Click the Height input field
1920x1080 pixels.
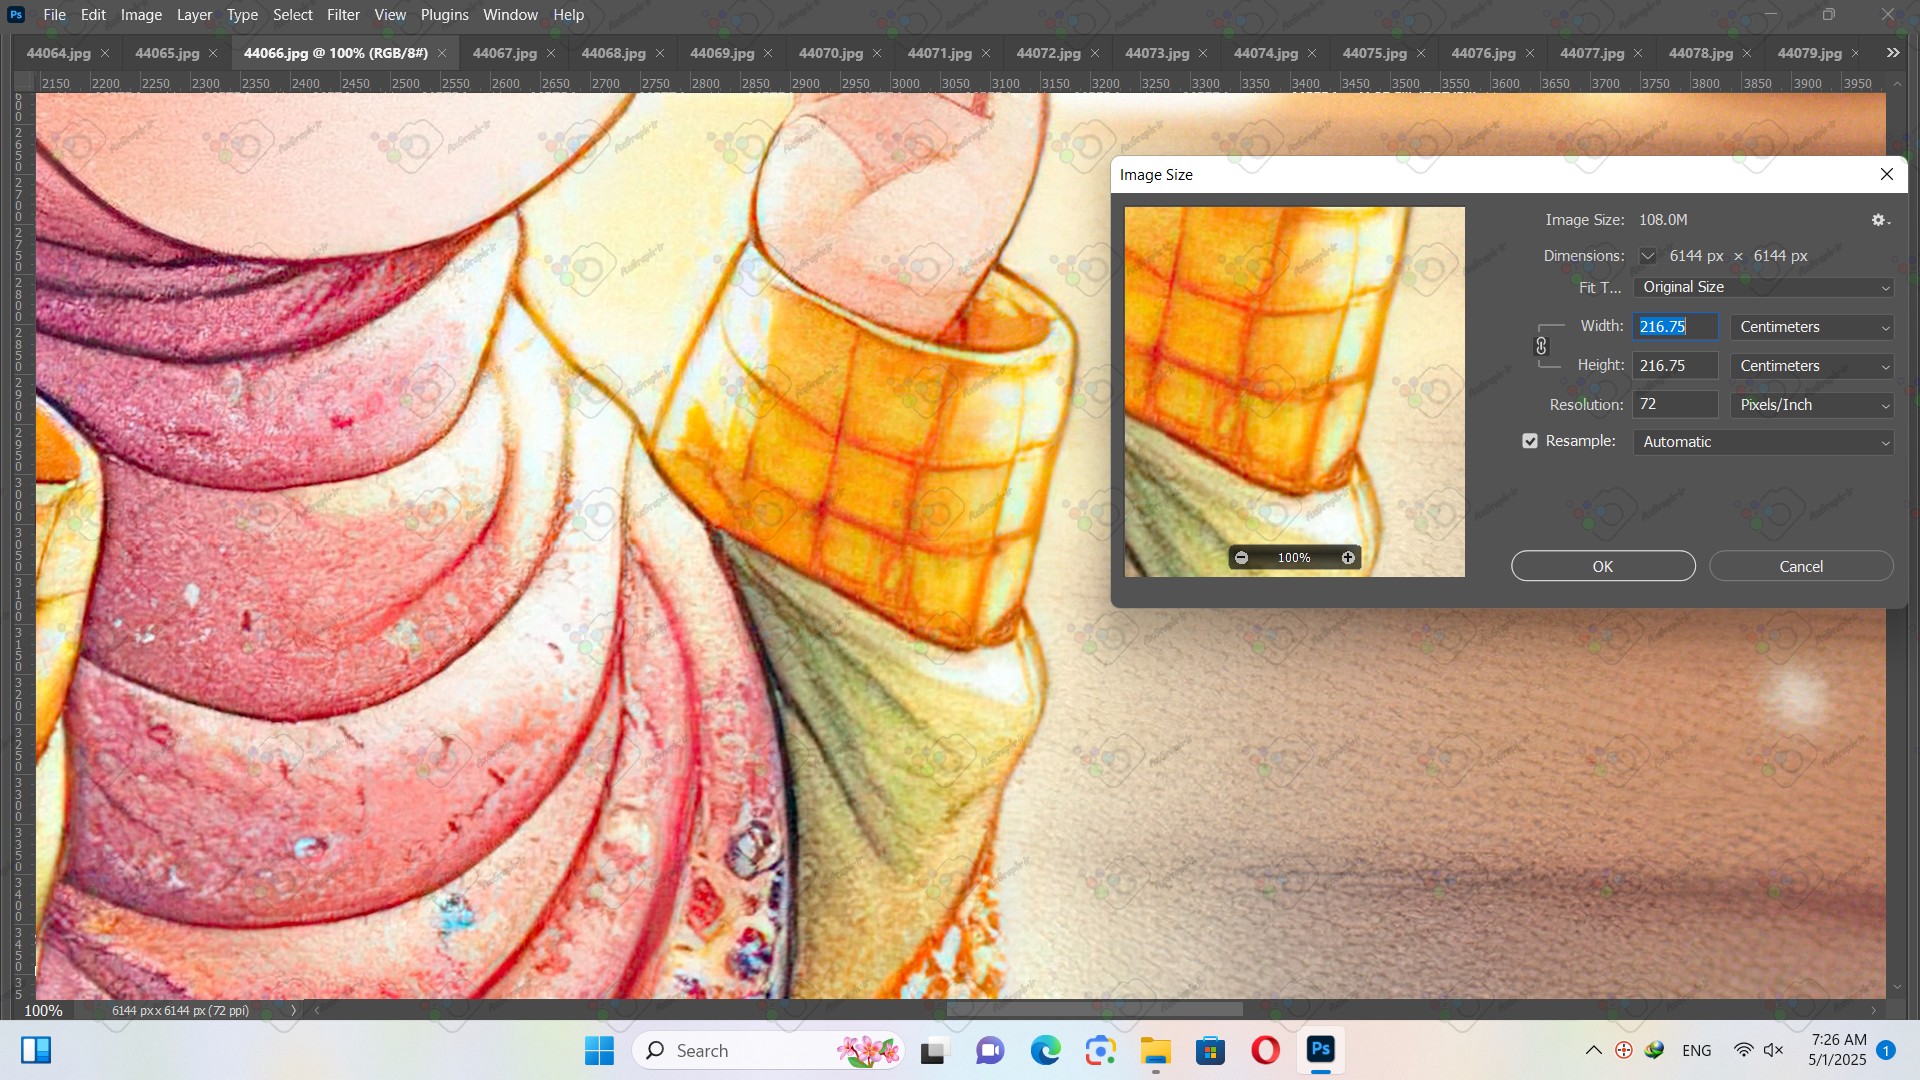click(x=1675, y=366)
